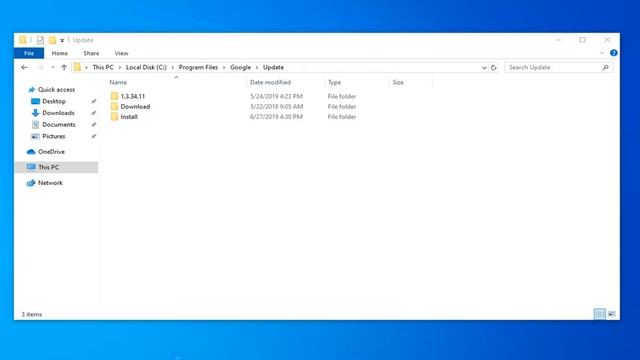Click New folder icon in title bar
This screenshot has width=640, height=360.
[52, 40]
